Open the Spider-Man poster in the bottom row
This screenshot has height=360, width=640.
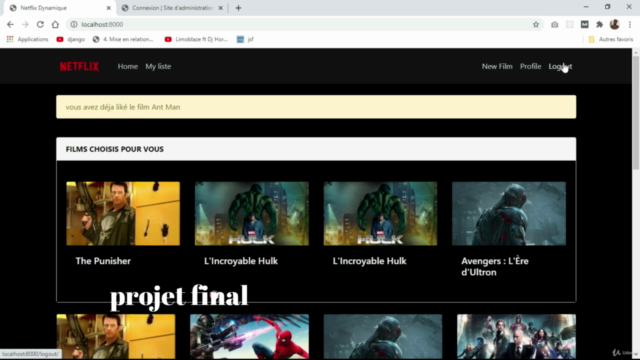(249, 336)
